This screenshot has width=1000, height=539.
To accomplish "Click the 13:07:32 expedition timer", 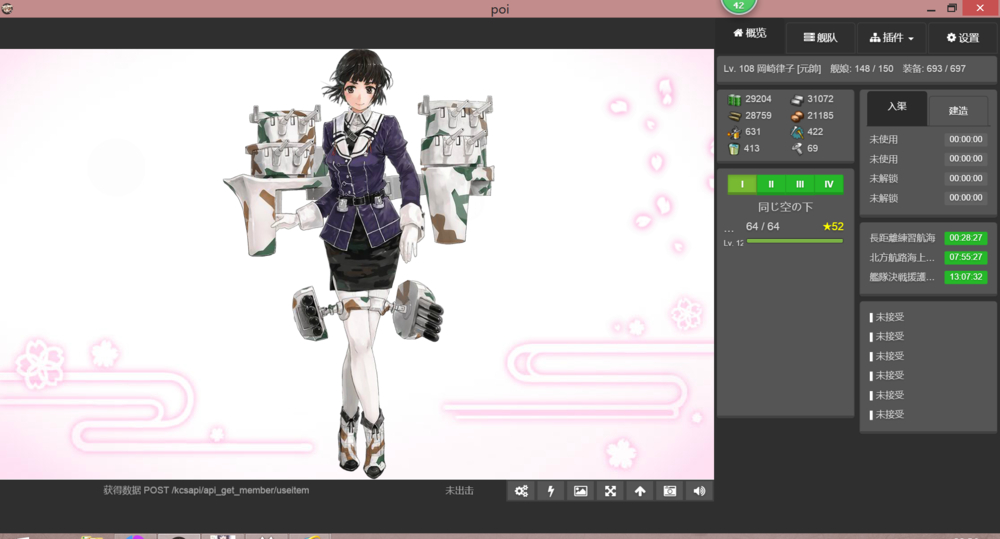I will coord(966,277).
